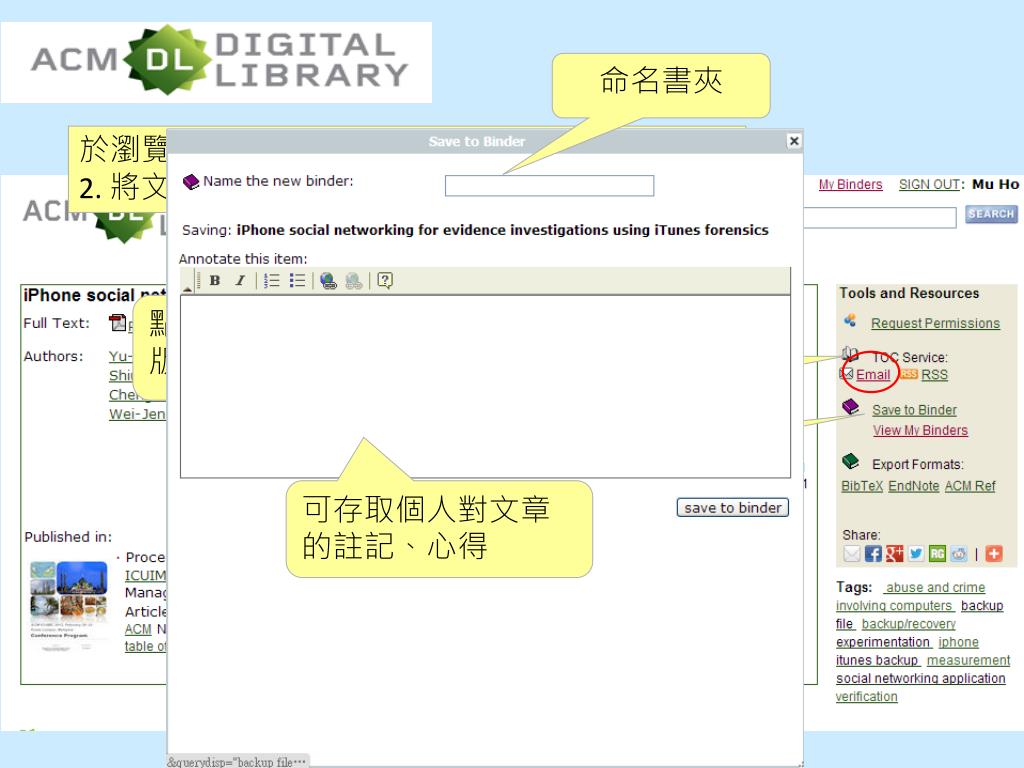Viewport: 1024px width, 768px height.
Task: Click the itunes backup tag
Action: [x=877, y=661]
